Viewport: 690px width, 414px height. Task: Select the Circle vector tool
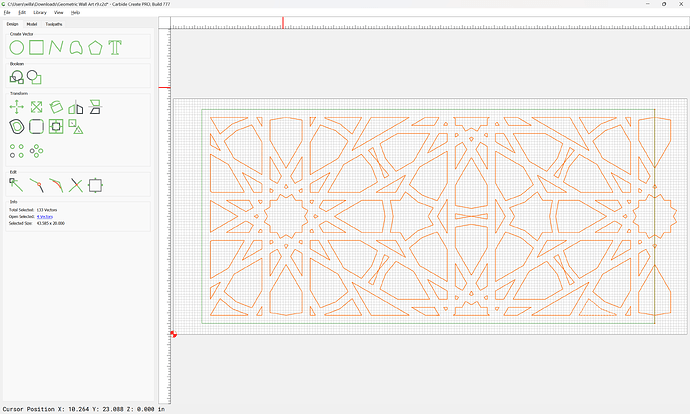(x=17, y=47)
